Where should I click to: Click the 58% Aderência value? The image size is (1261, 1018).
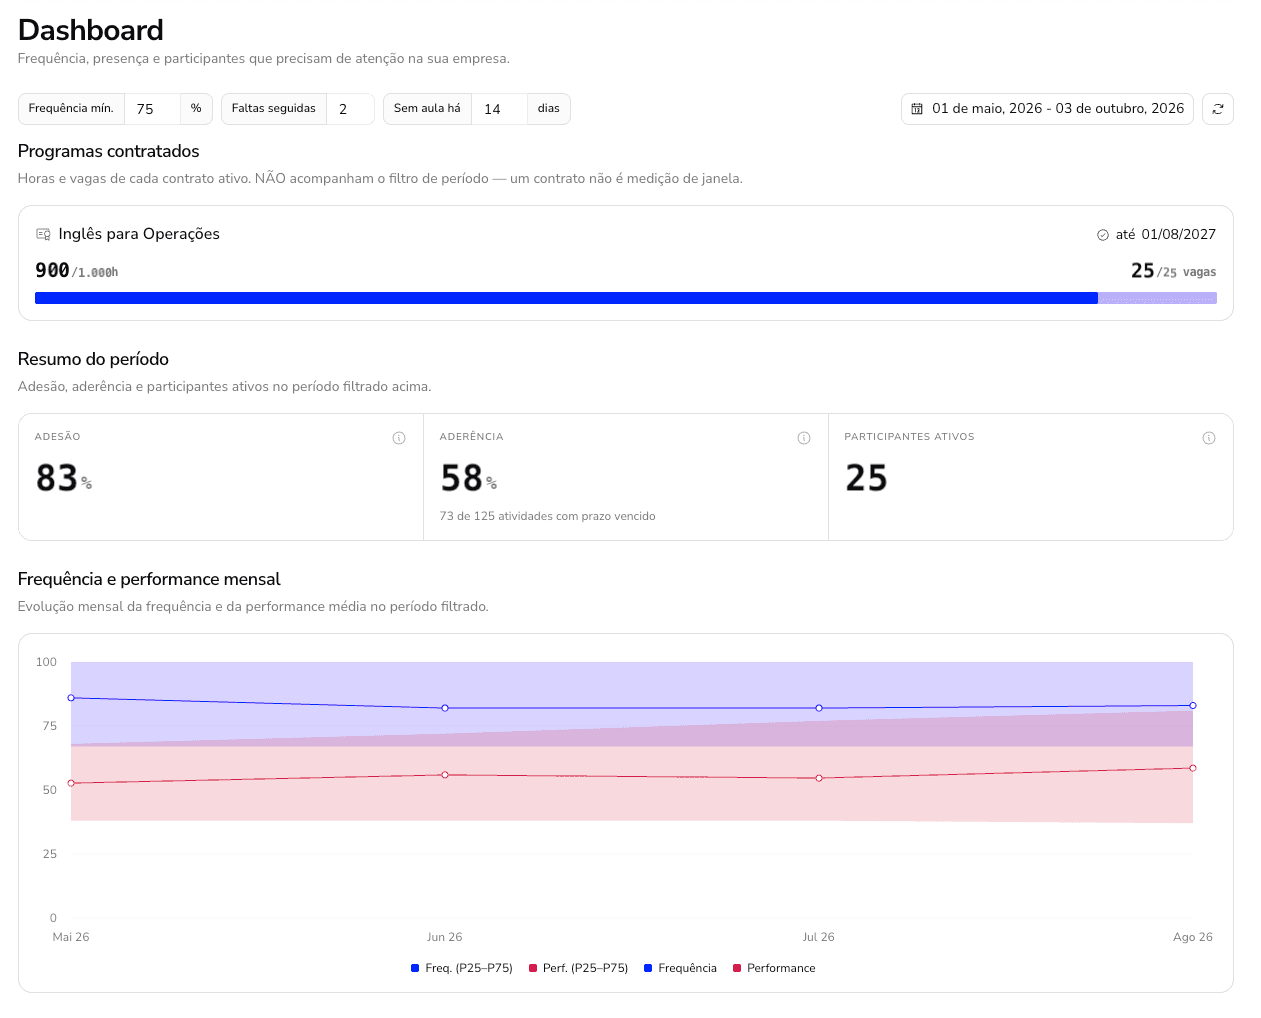pyautogui.click(x=469, y=479)
